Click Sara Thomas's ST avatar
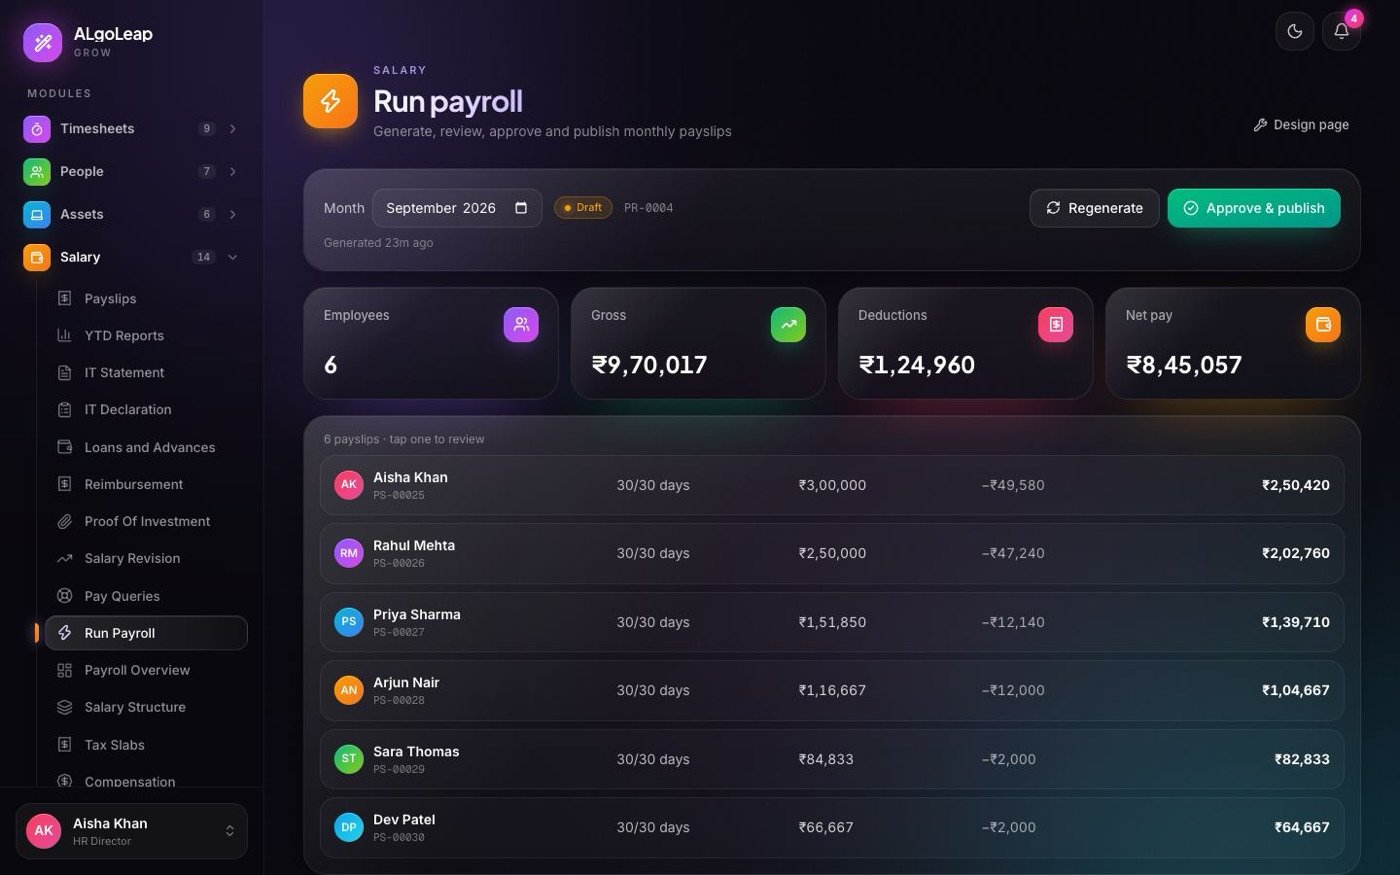 (x=349, y=759)
